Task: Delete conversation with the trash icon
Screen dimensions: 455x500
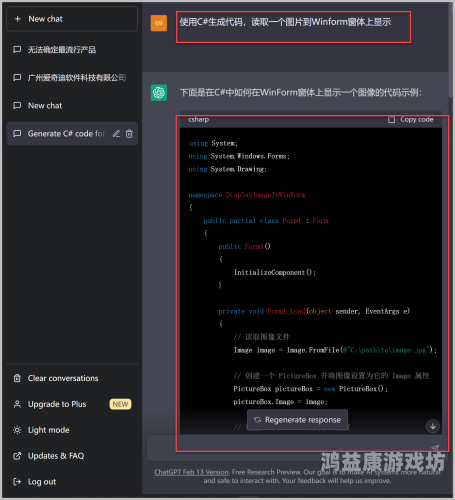Action: pyautogui.click(x=129, y=134)
